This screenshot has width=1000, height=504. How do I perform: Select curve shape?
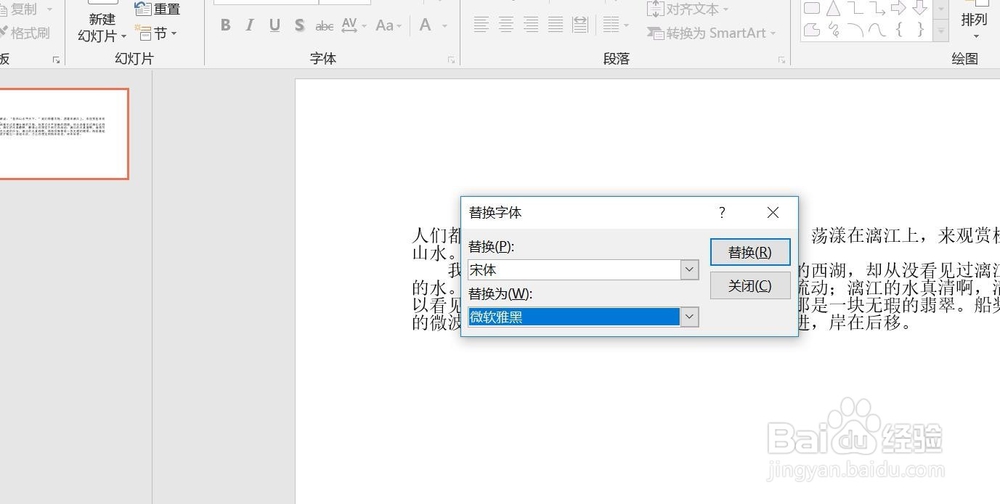pyautogui.click(x=878, y=29)
